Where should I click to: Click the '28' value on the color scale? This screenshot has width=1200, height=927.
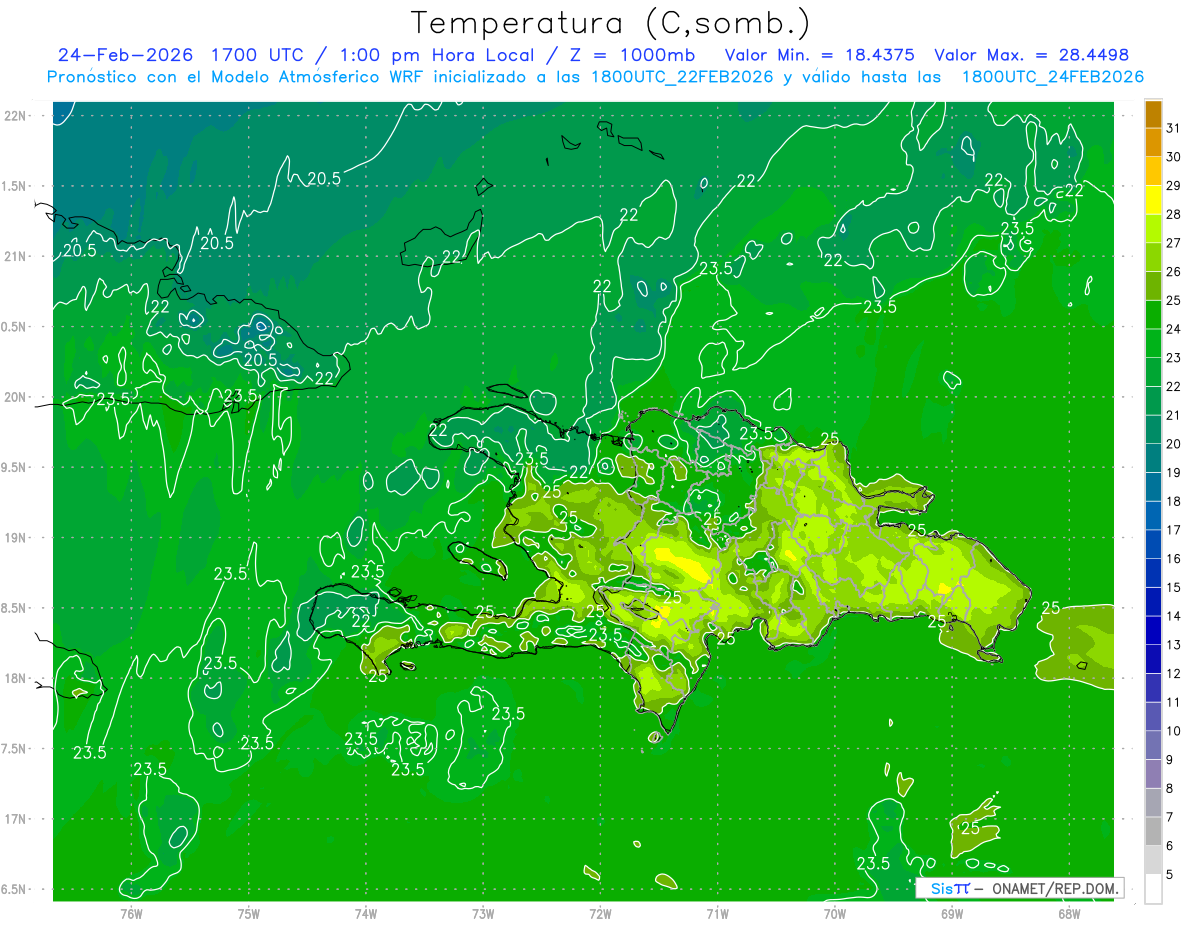coord(1174,214)
